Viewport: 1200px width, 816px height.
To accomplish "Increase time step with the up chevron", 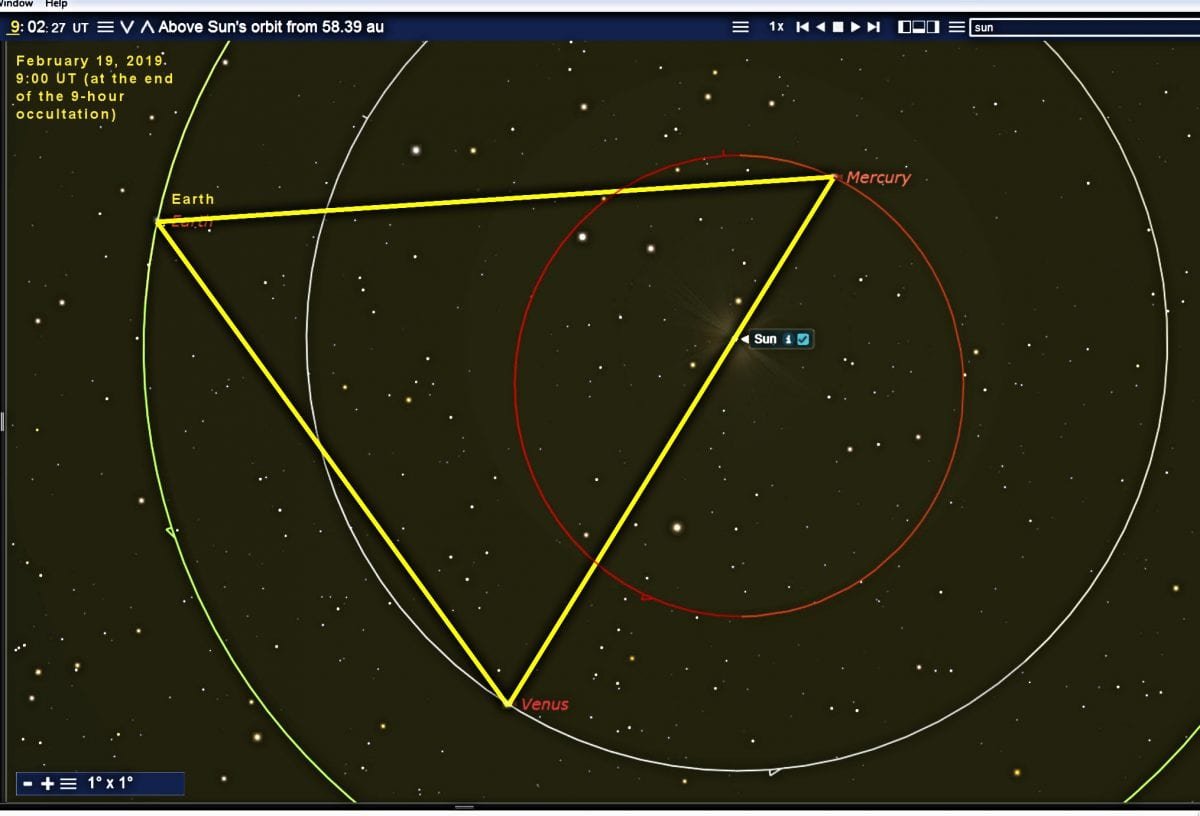I will point(148,27).
